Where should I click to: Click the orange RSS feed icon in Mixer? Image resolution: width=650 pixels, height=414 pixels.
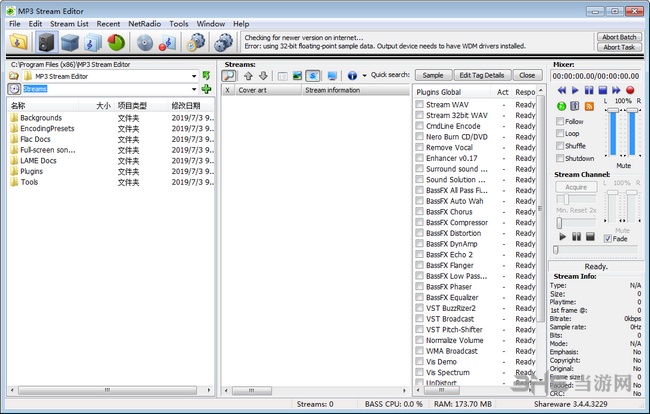pyautogui.click(x=589, y=106)
